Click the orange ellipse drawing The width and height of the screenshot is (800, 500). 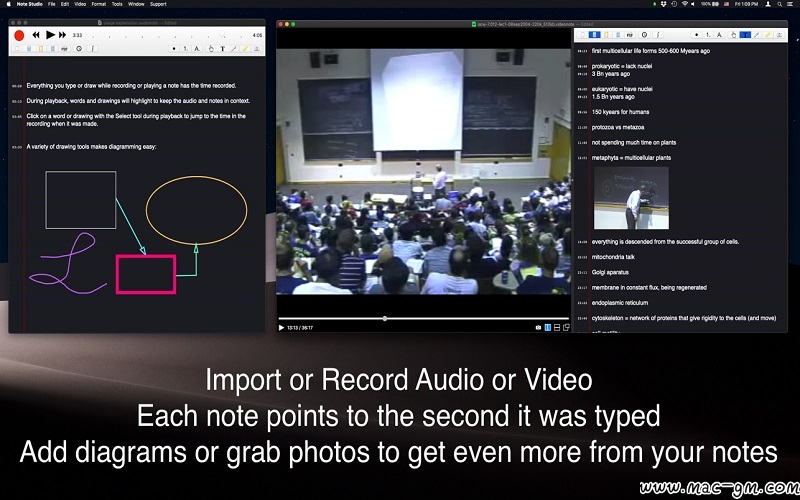point(196,210)
